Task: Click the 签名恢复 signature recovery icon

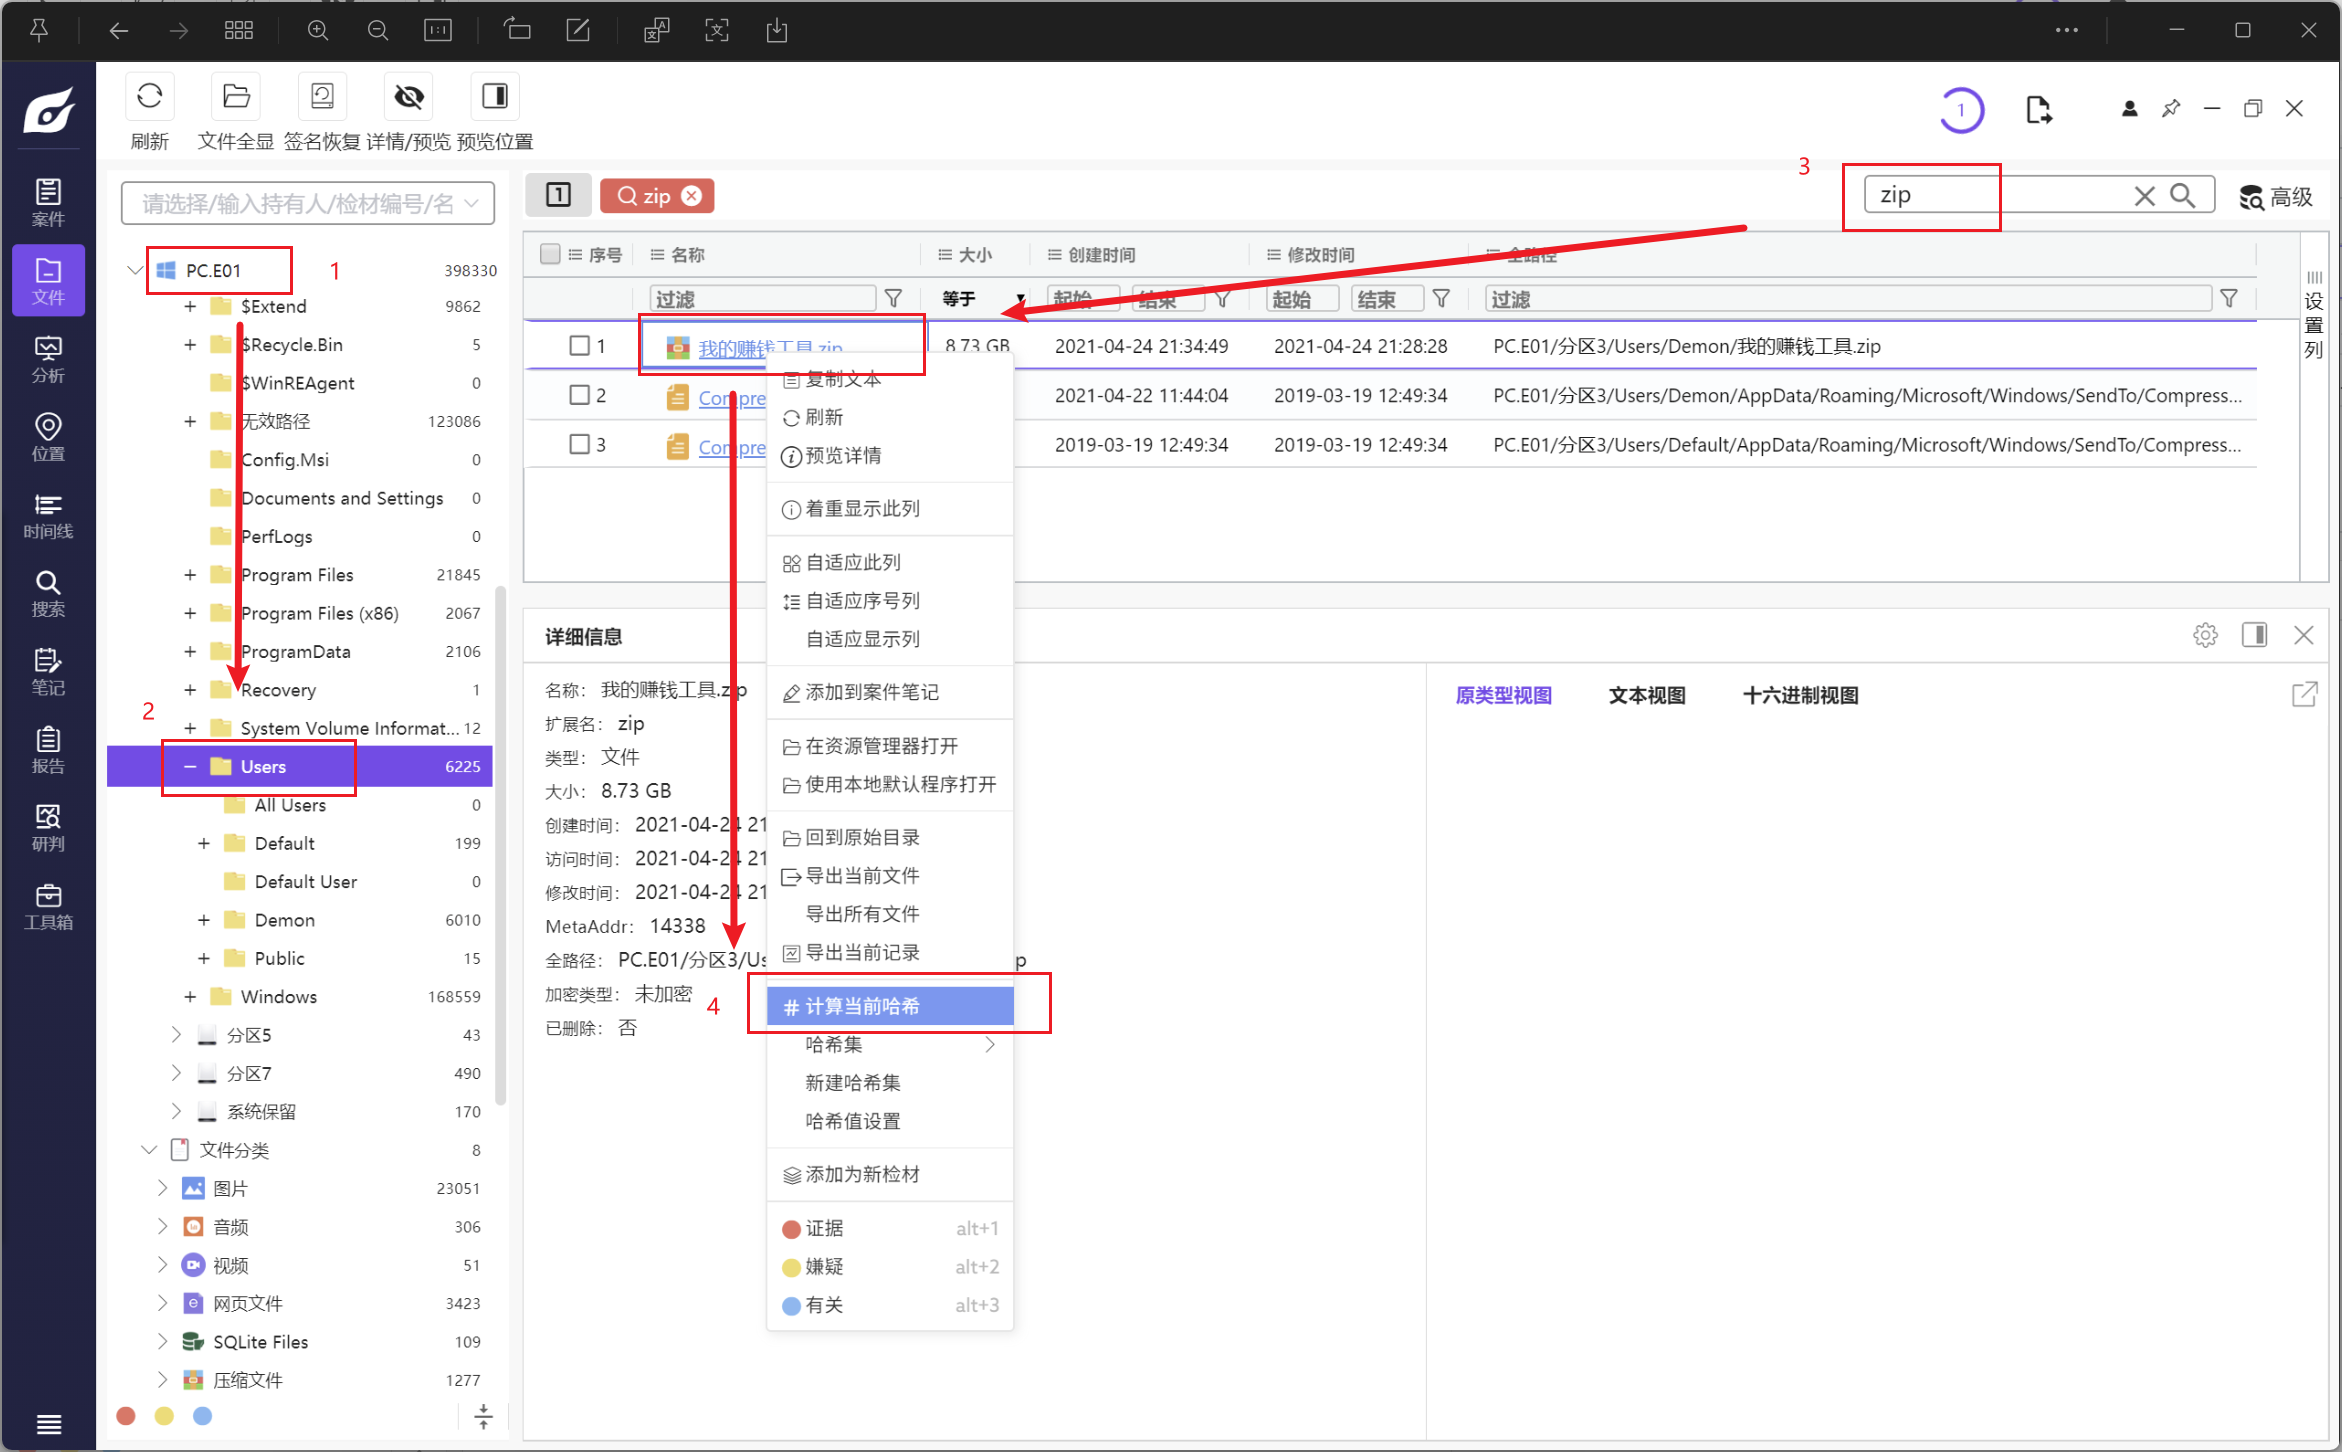Action: point(322,97)
